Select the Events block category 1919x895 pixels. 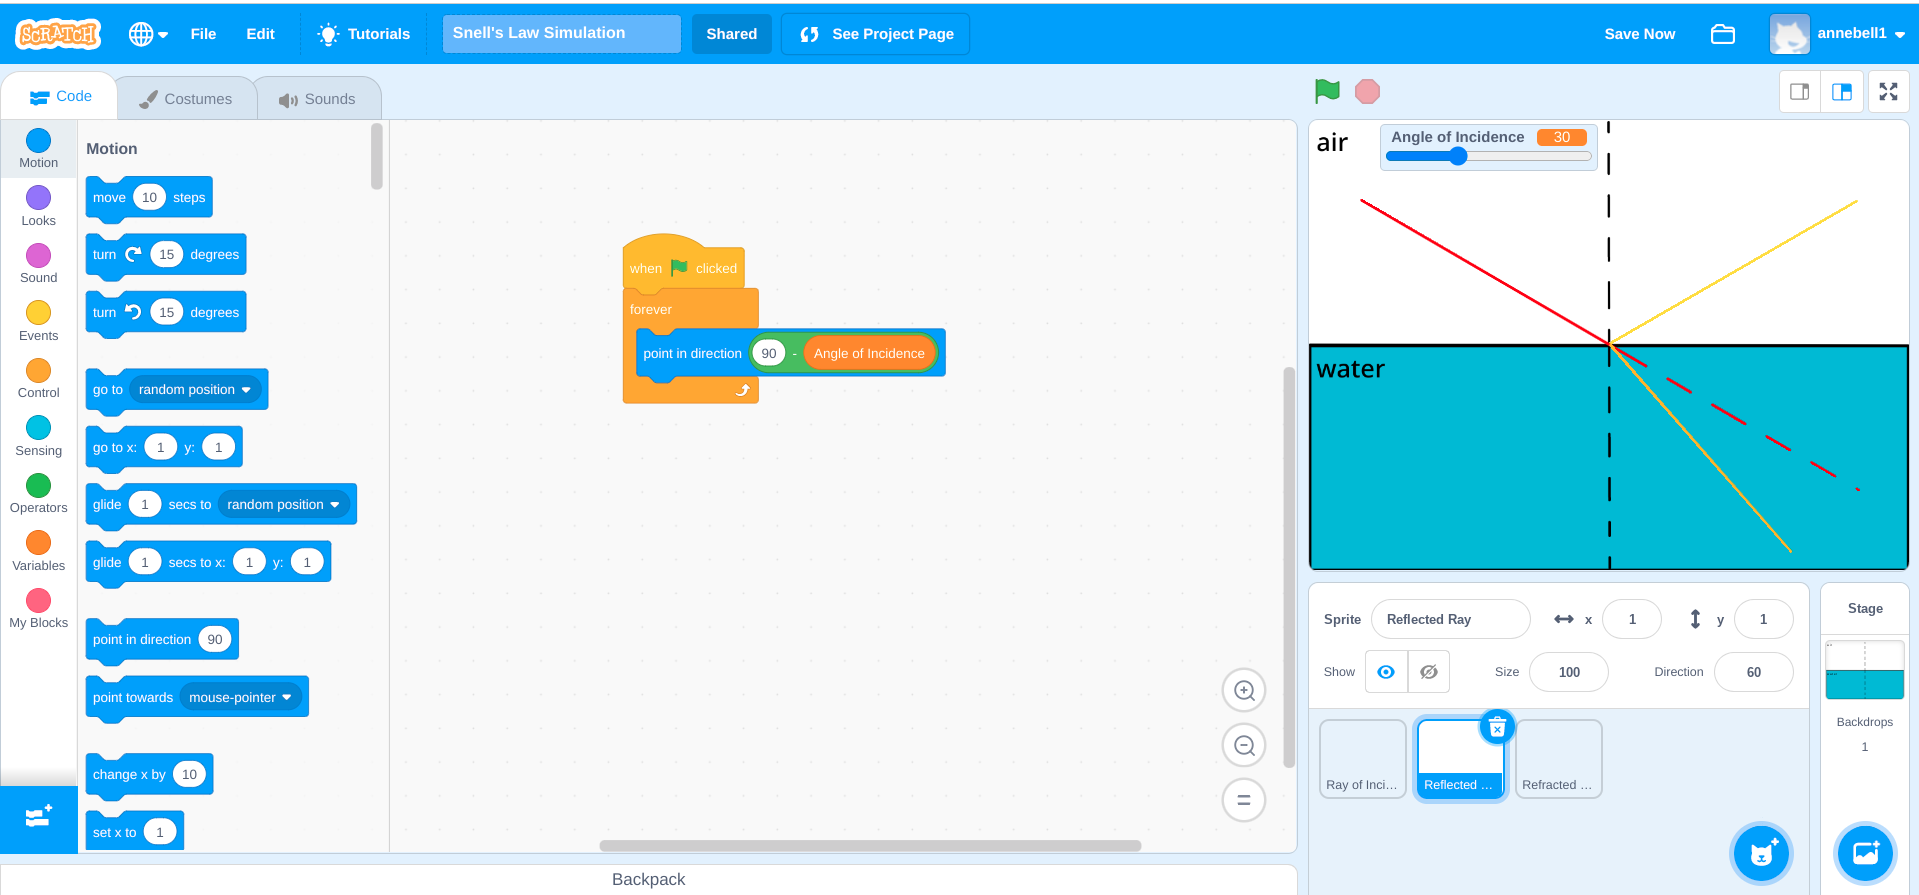39,322
